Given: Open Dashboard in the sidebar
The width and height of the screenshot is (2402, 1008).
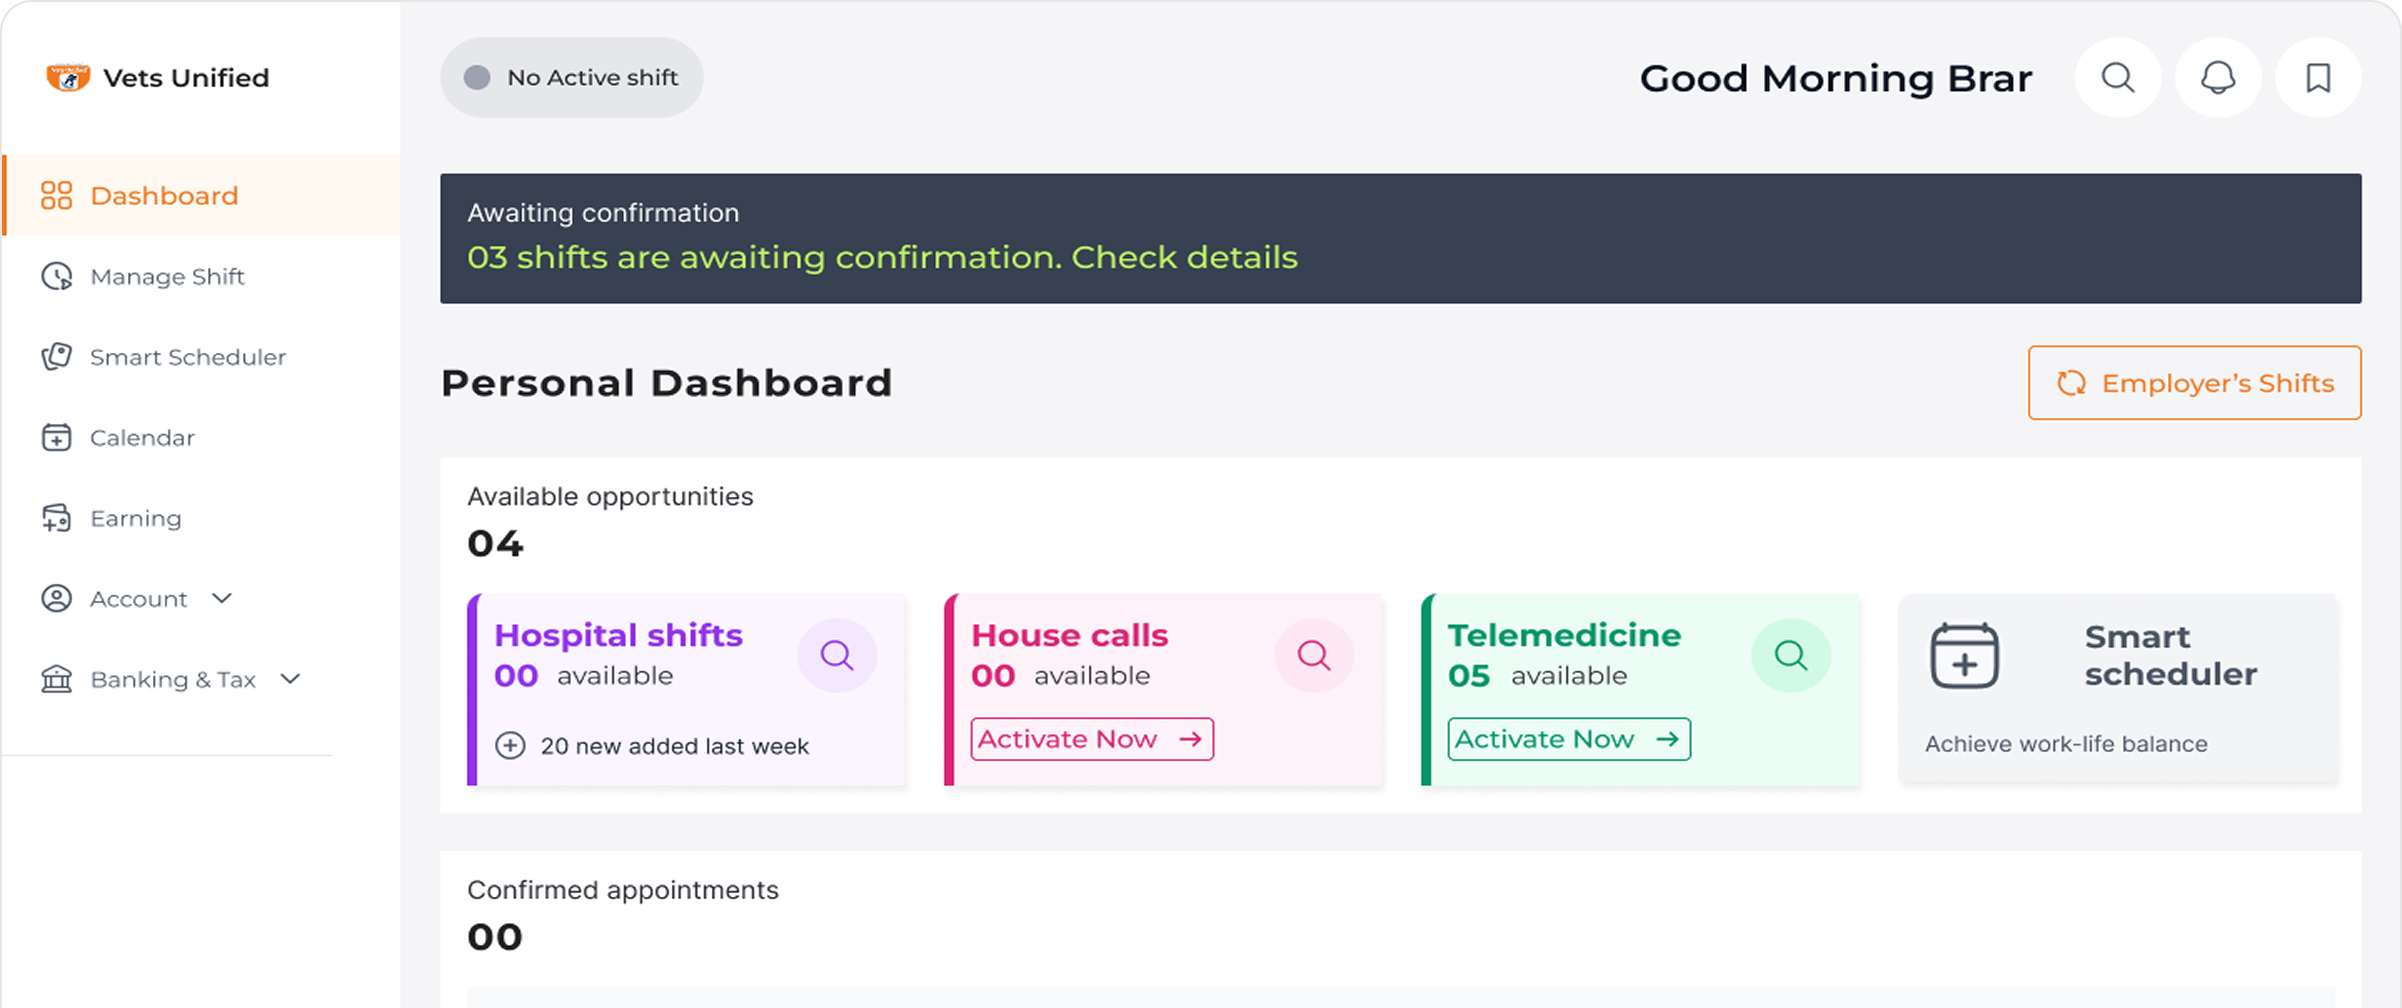Looking at the screenshot, I should (164, 196).
